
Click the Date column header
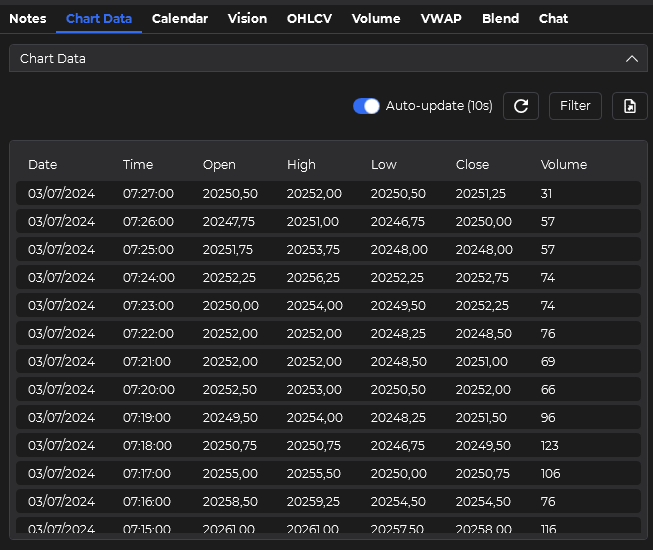42,164
